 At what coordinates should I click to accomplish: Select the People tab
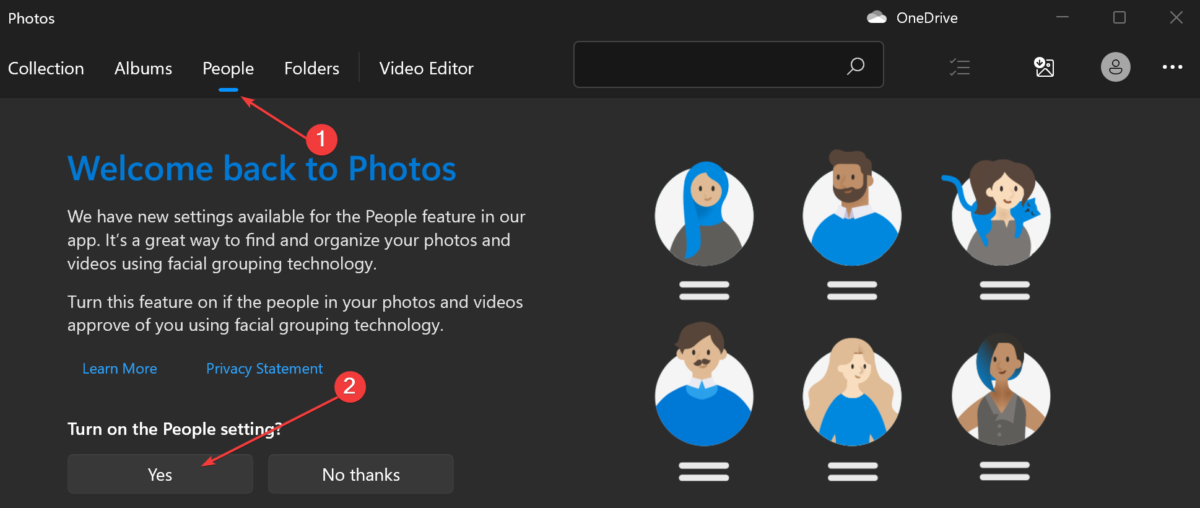click(x=228, y=68)
